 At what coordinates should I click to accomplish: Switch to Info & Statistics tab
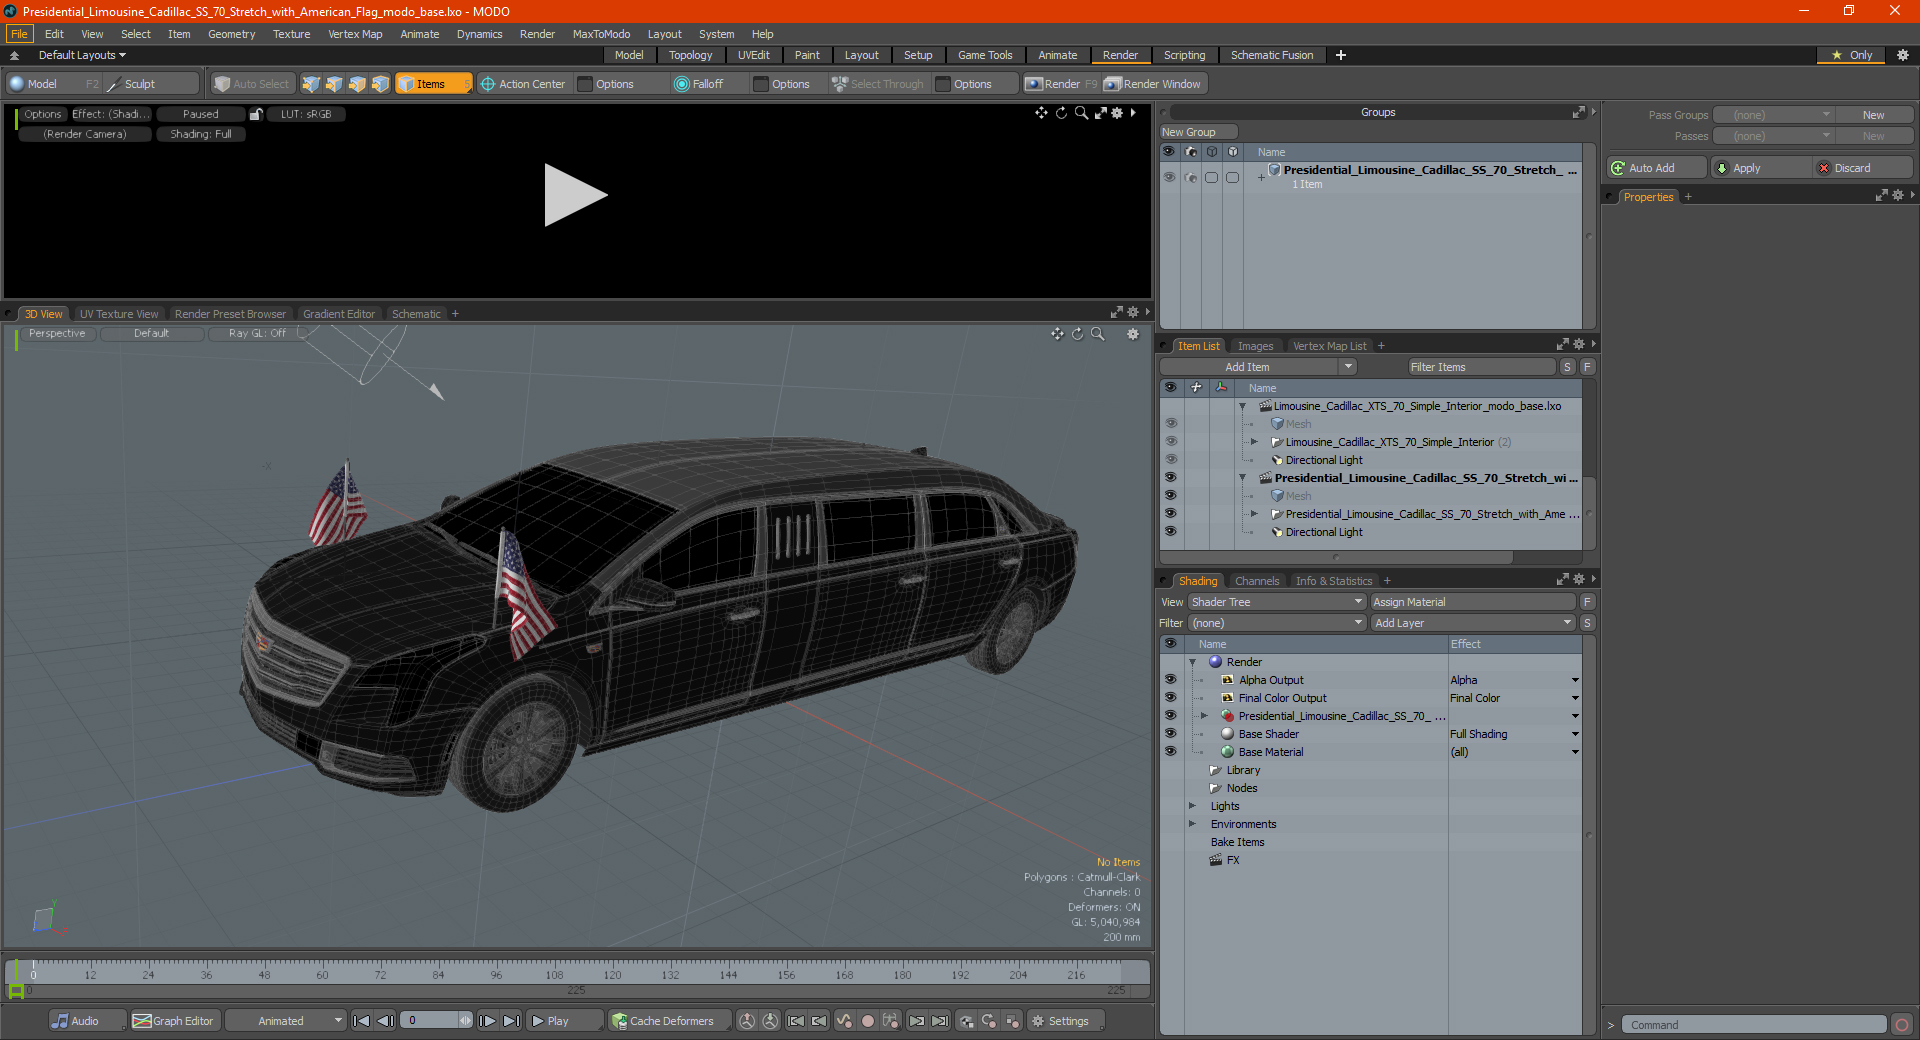pos(1334,581)
